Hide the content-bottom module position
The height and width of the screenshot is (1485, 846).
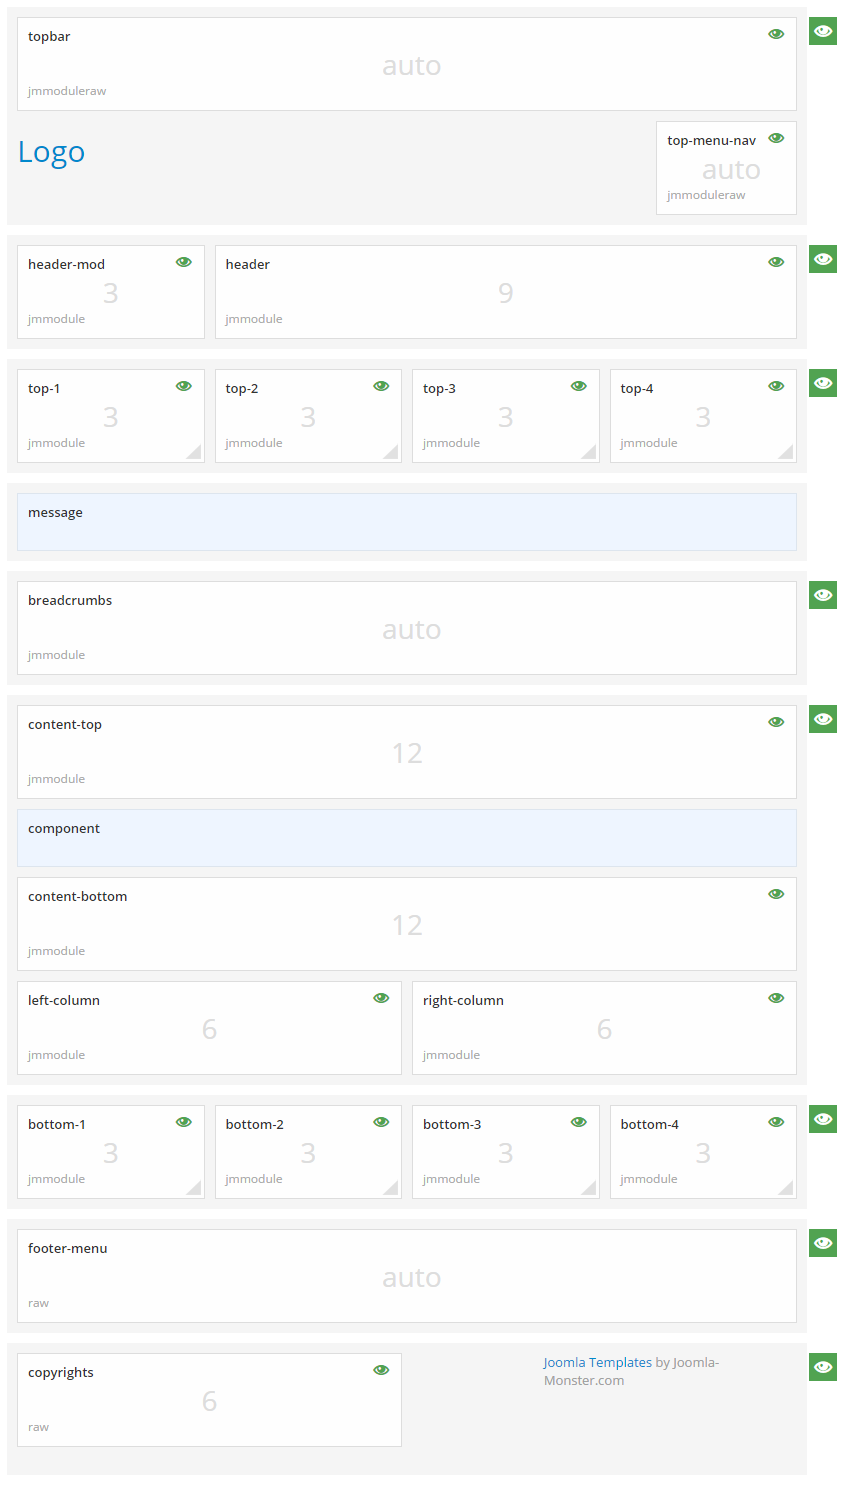tap(776, 895)
